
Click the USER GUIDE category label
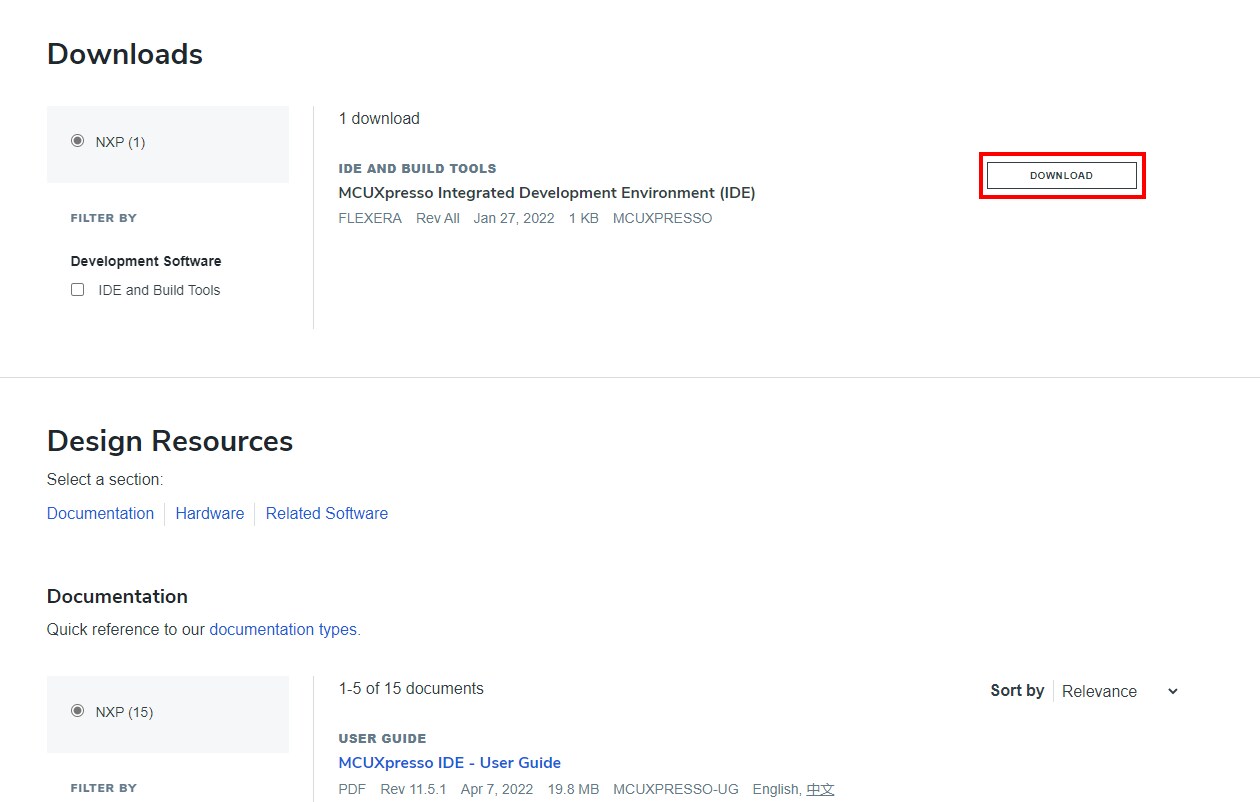382,738
